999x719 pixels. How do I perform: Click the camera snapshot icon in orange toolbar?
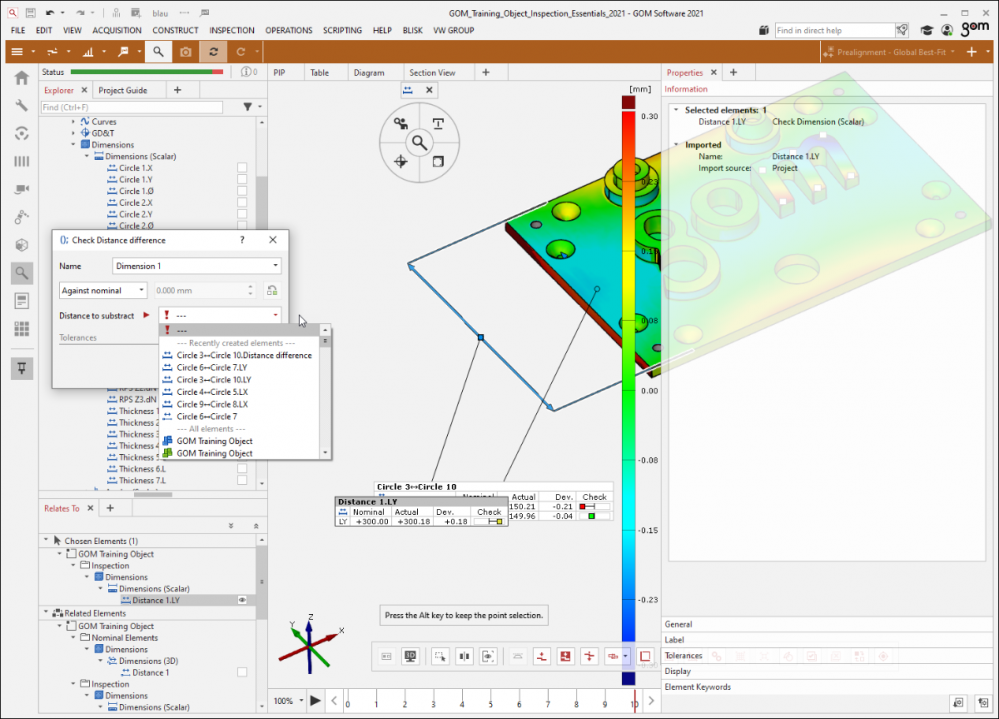[185, 51]
